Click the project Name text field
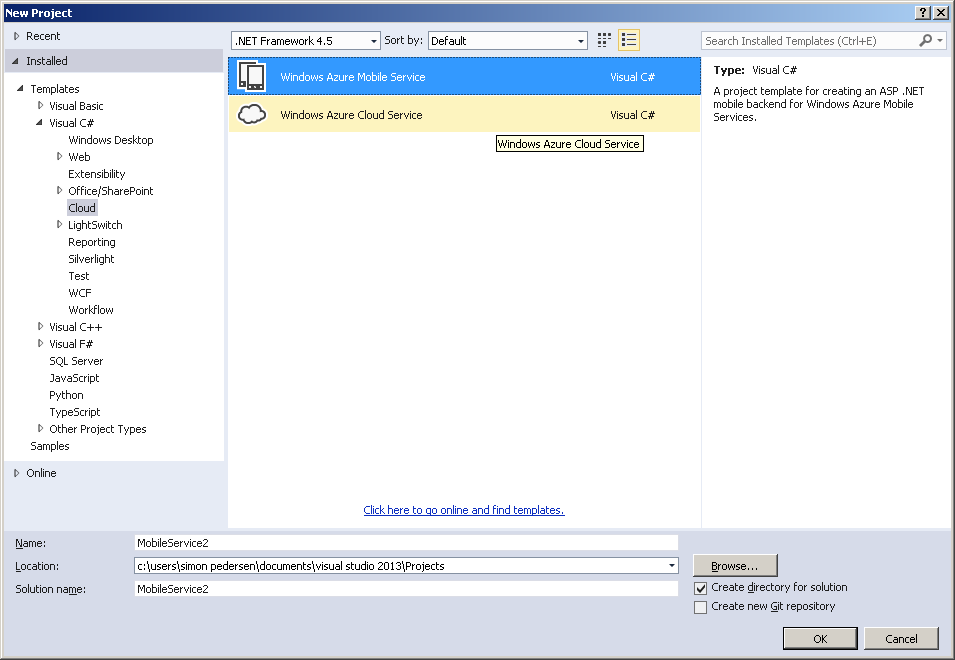955x660 pixels. point(406,543)
